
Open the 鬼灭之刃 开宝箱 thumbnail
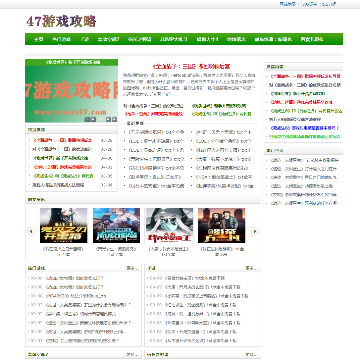tap(64, 225)
